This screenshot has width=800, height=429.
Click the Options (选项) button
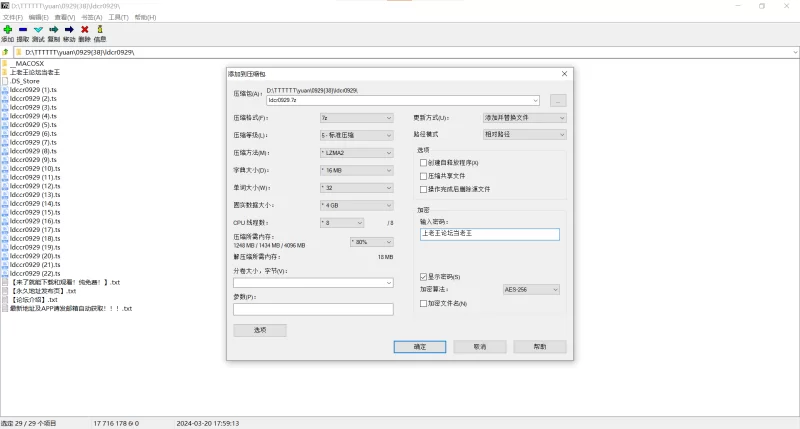coord(259,330)
